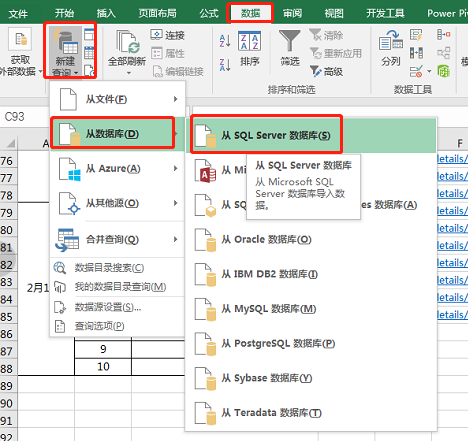Select row header 89

[x=8, y=386]
